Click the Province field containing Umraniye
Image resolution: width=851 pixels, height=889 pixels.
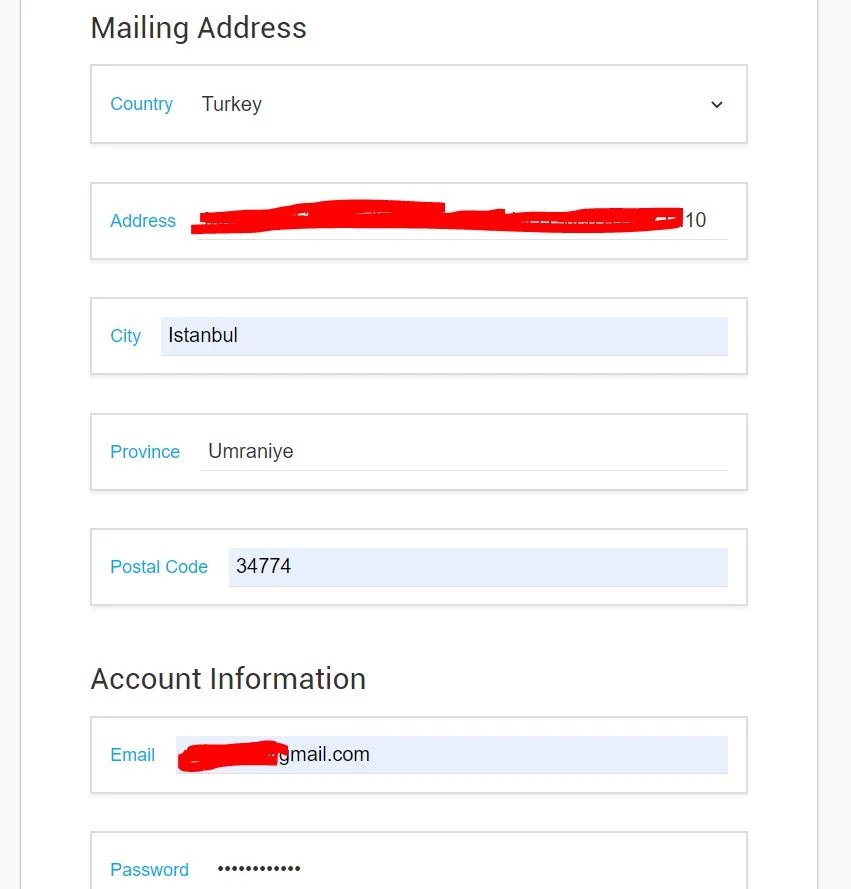coord(463,451)
